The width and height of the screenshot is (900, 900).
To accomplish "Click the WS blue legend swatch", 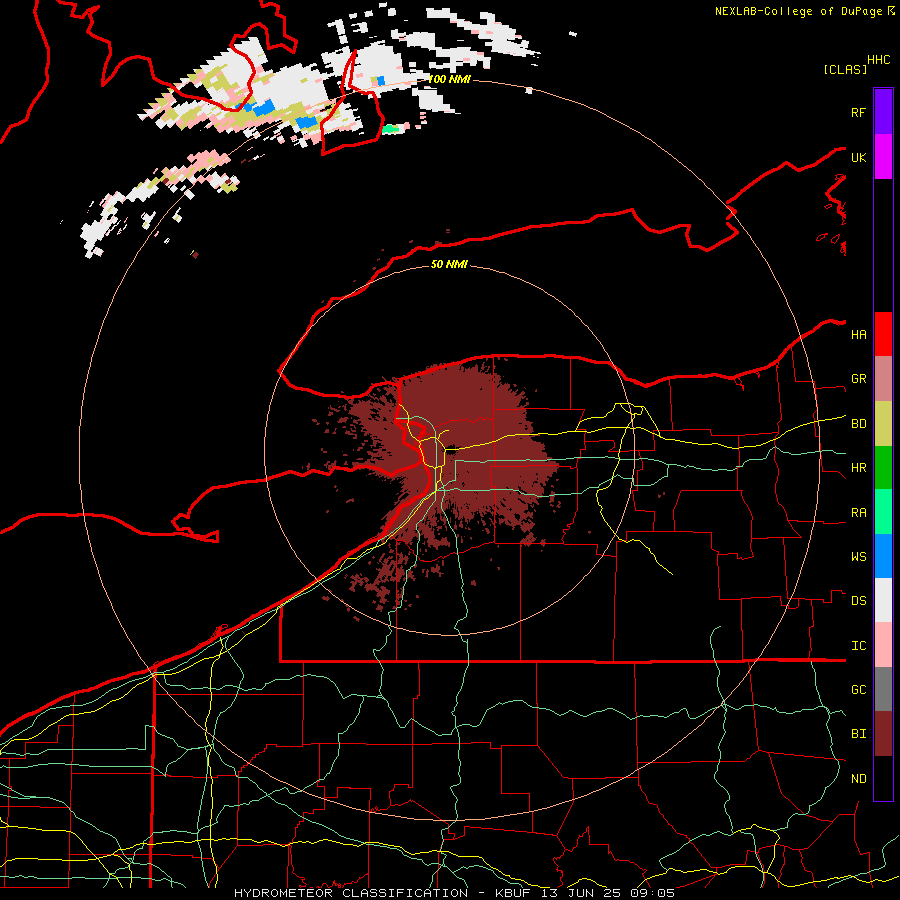I will click(x=883, y=556).
